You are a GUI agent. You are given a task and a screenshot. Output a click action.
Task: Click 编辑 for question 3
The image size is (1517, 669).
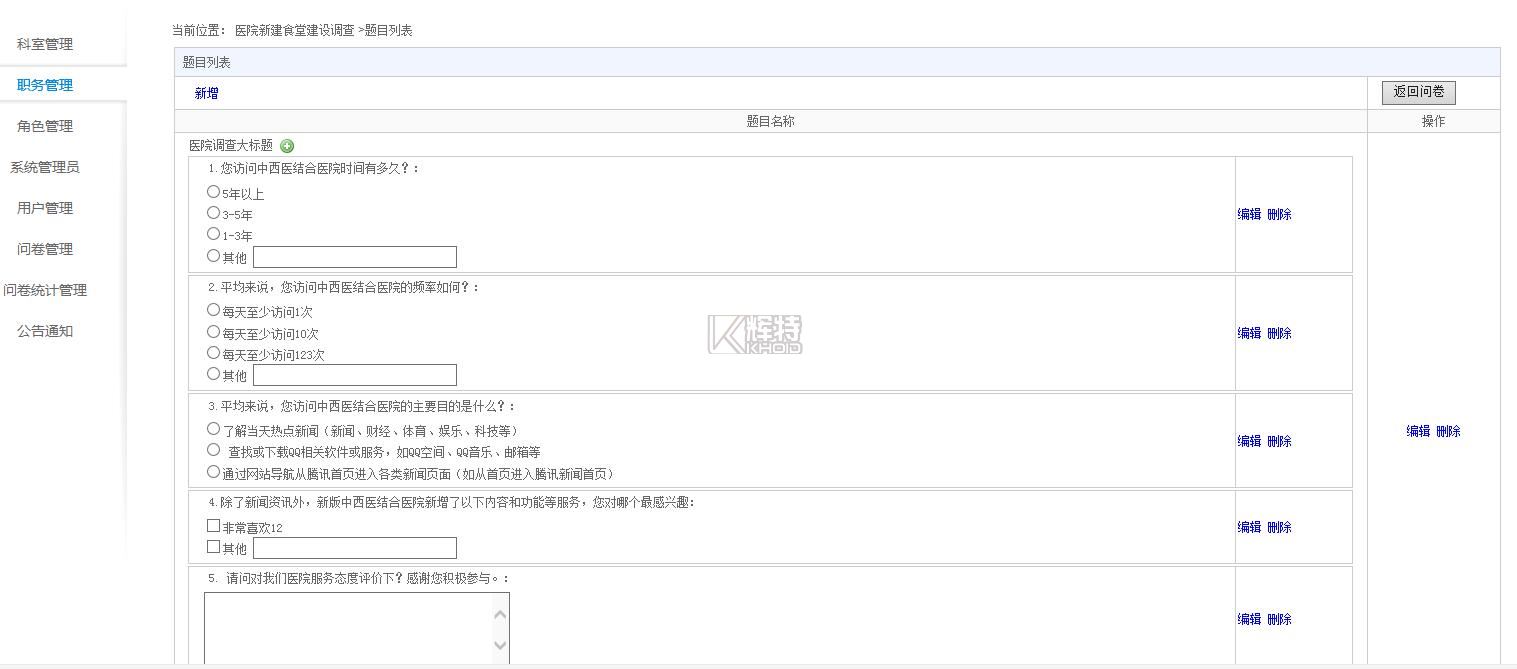click(1249, 441)
